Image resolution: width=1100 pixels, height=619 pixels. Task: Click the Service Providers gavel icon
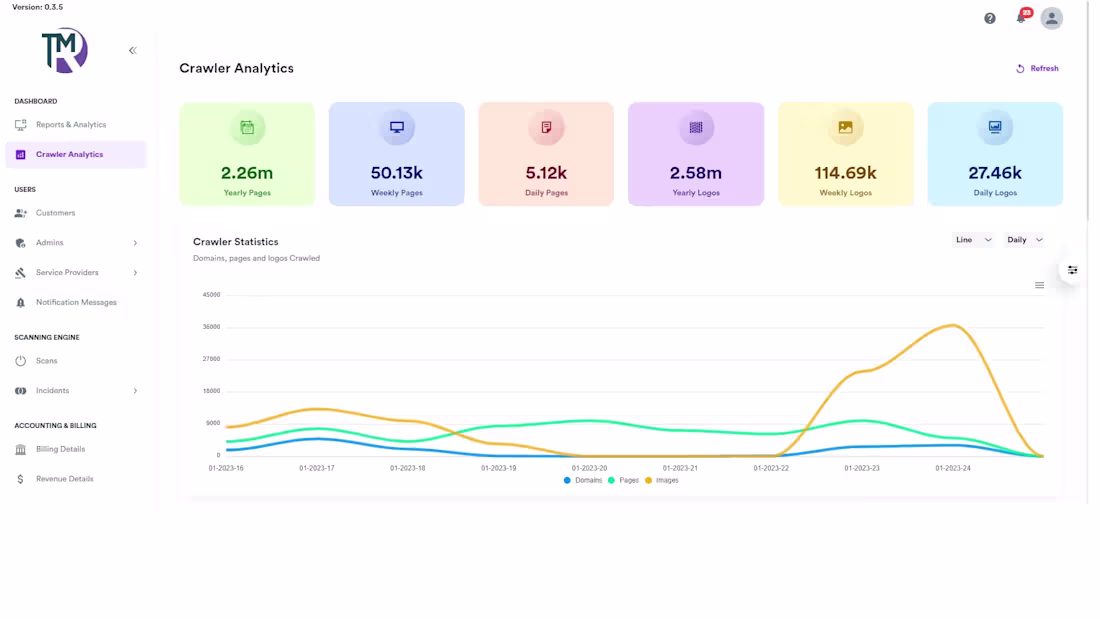20,273
